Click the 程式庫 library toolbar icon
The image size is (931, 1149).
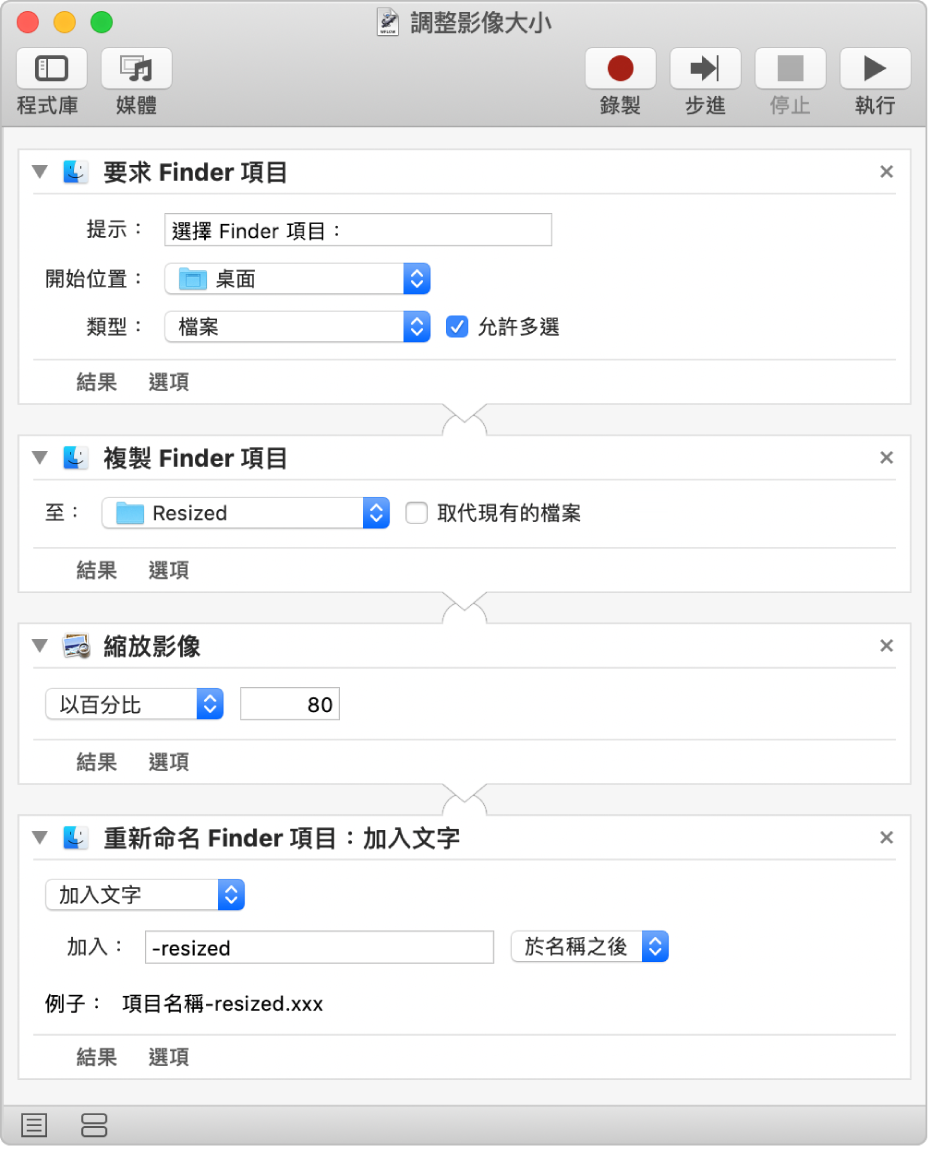51,69
